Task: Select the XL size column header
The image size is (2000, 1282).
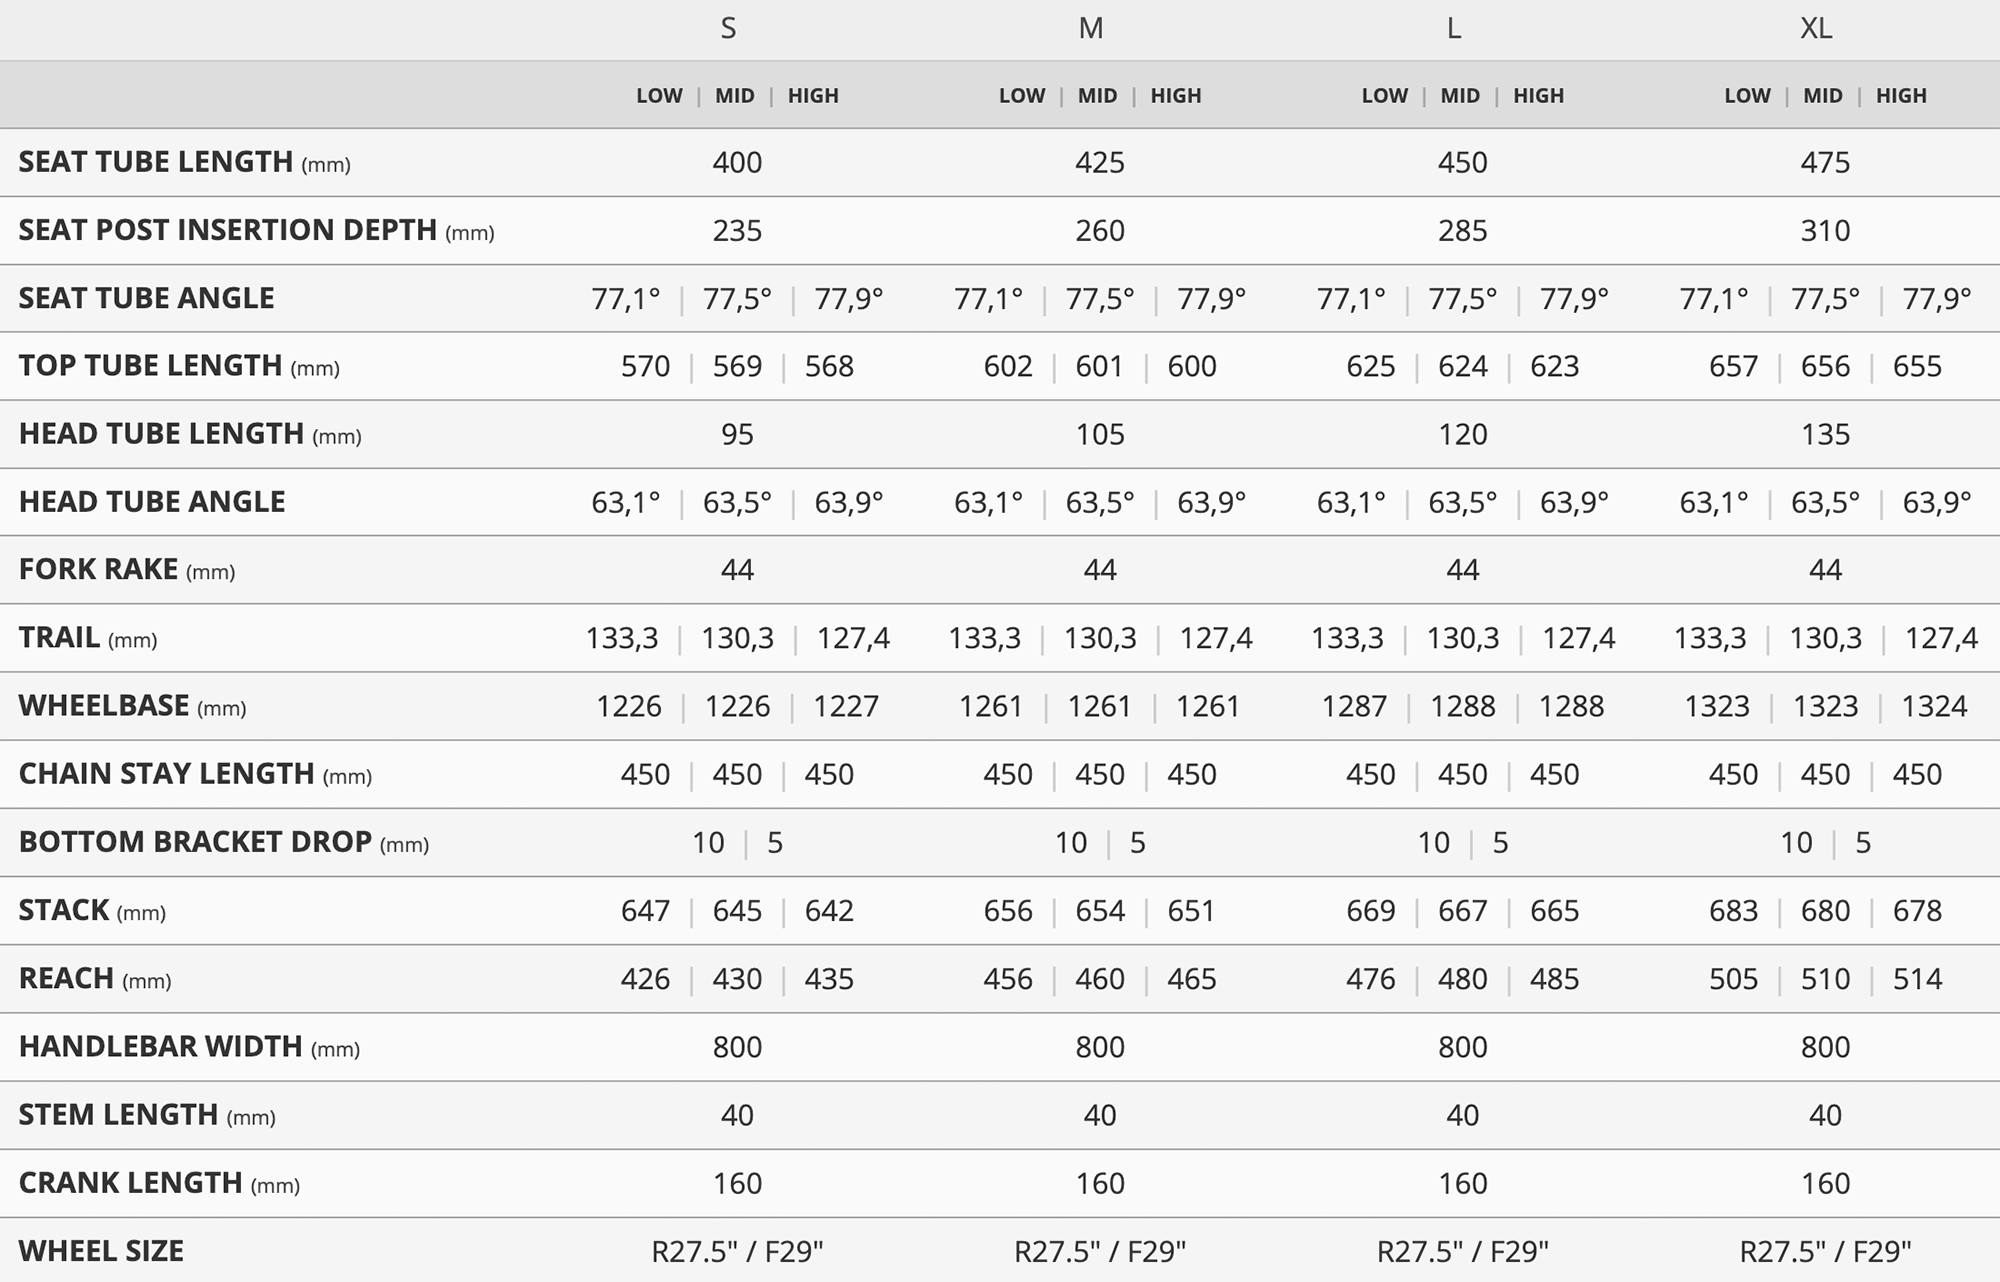Action: click(1816, 28)
